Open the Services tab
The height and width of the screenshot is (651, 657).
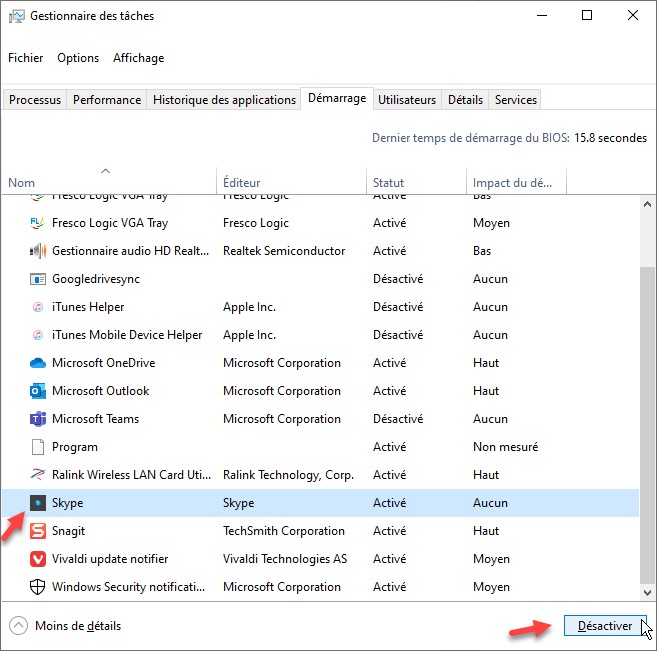pos(516,100)
